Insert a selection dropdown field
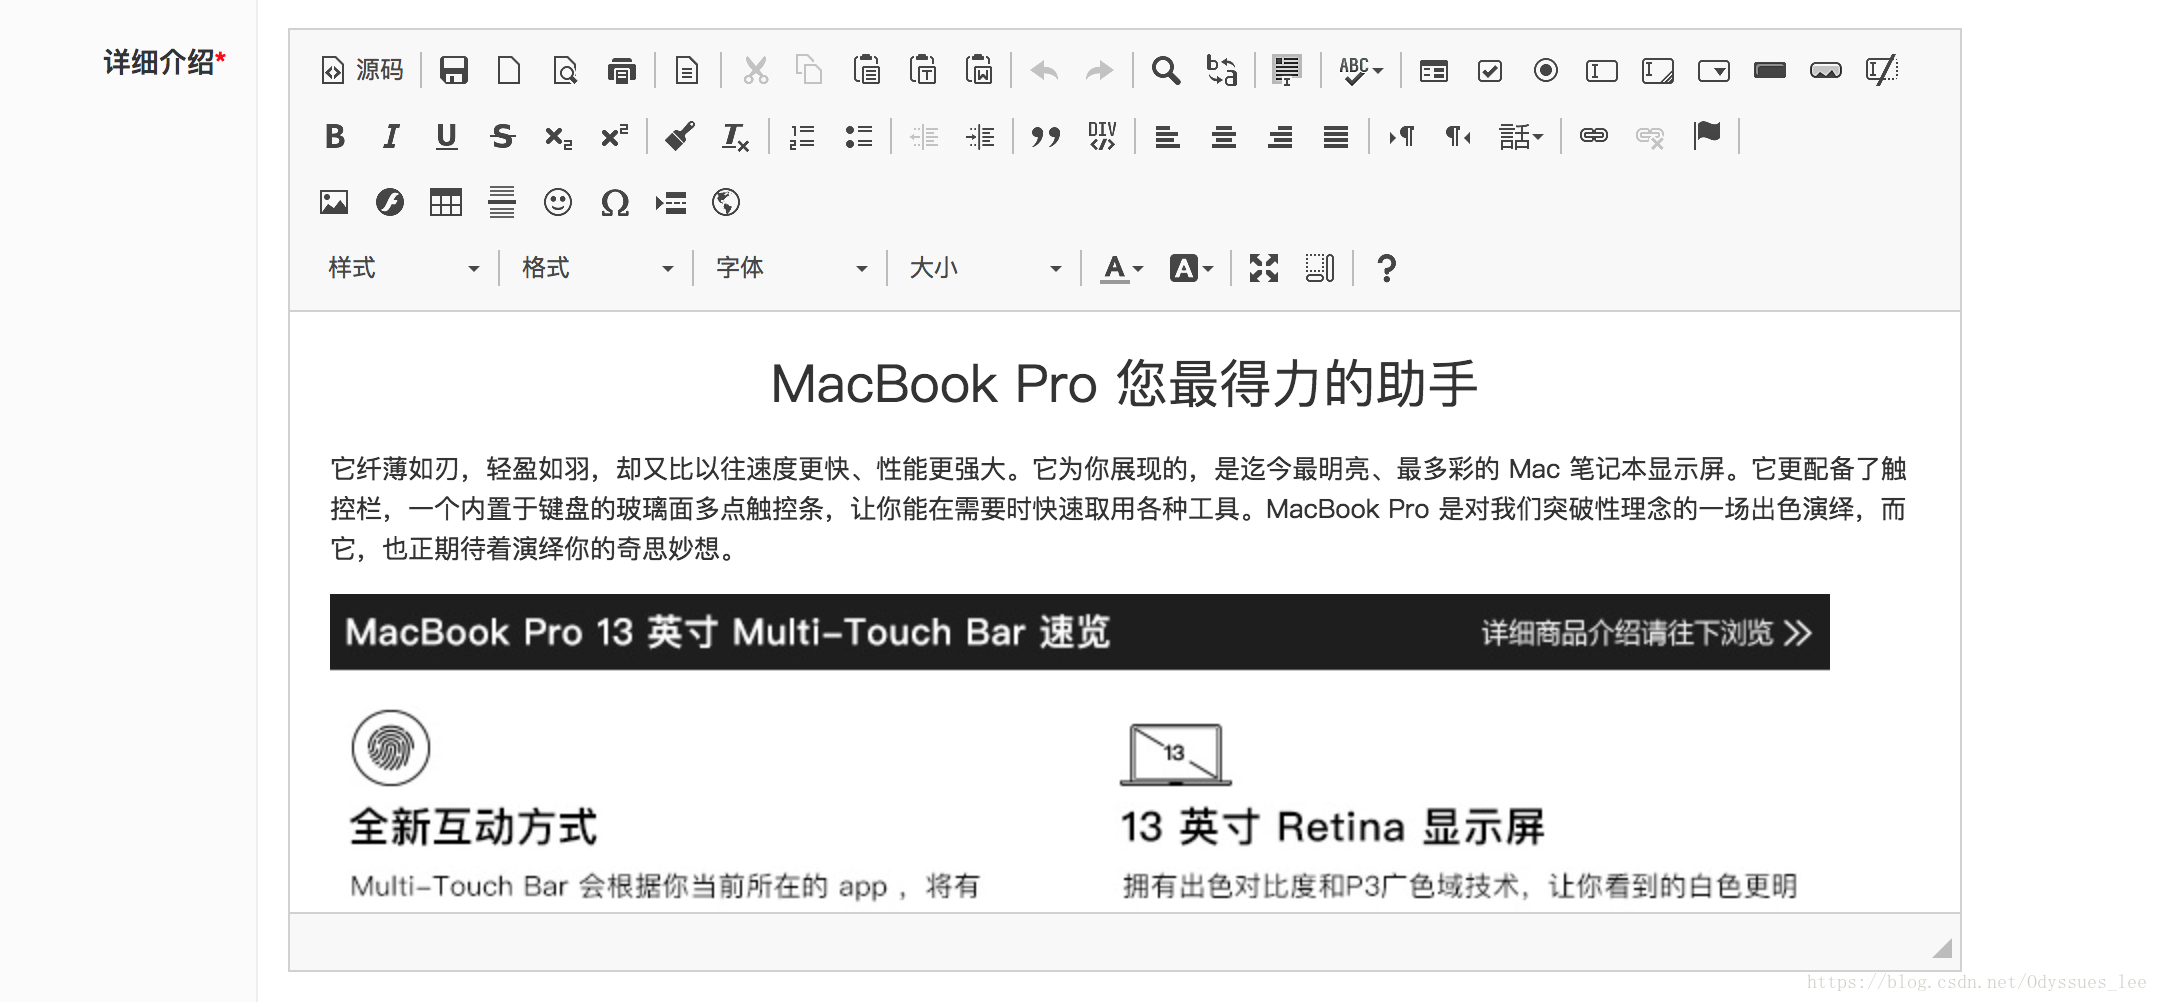Image resolution: width=2158 pixels, height=1002 pixels. tap(1714, 70)
